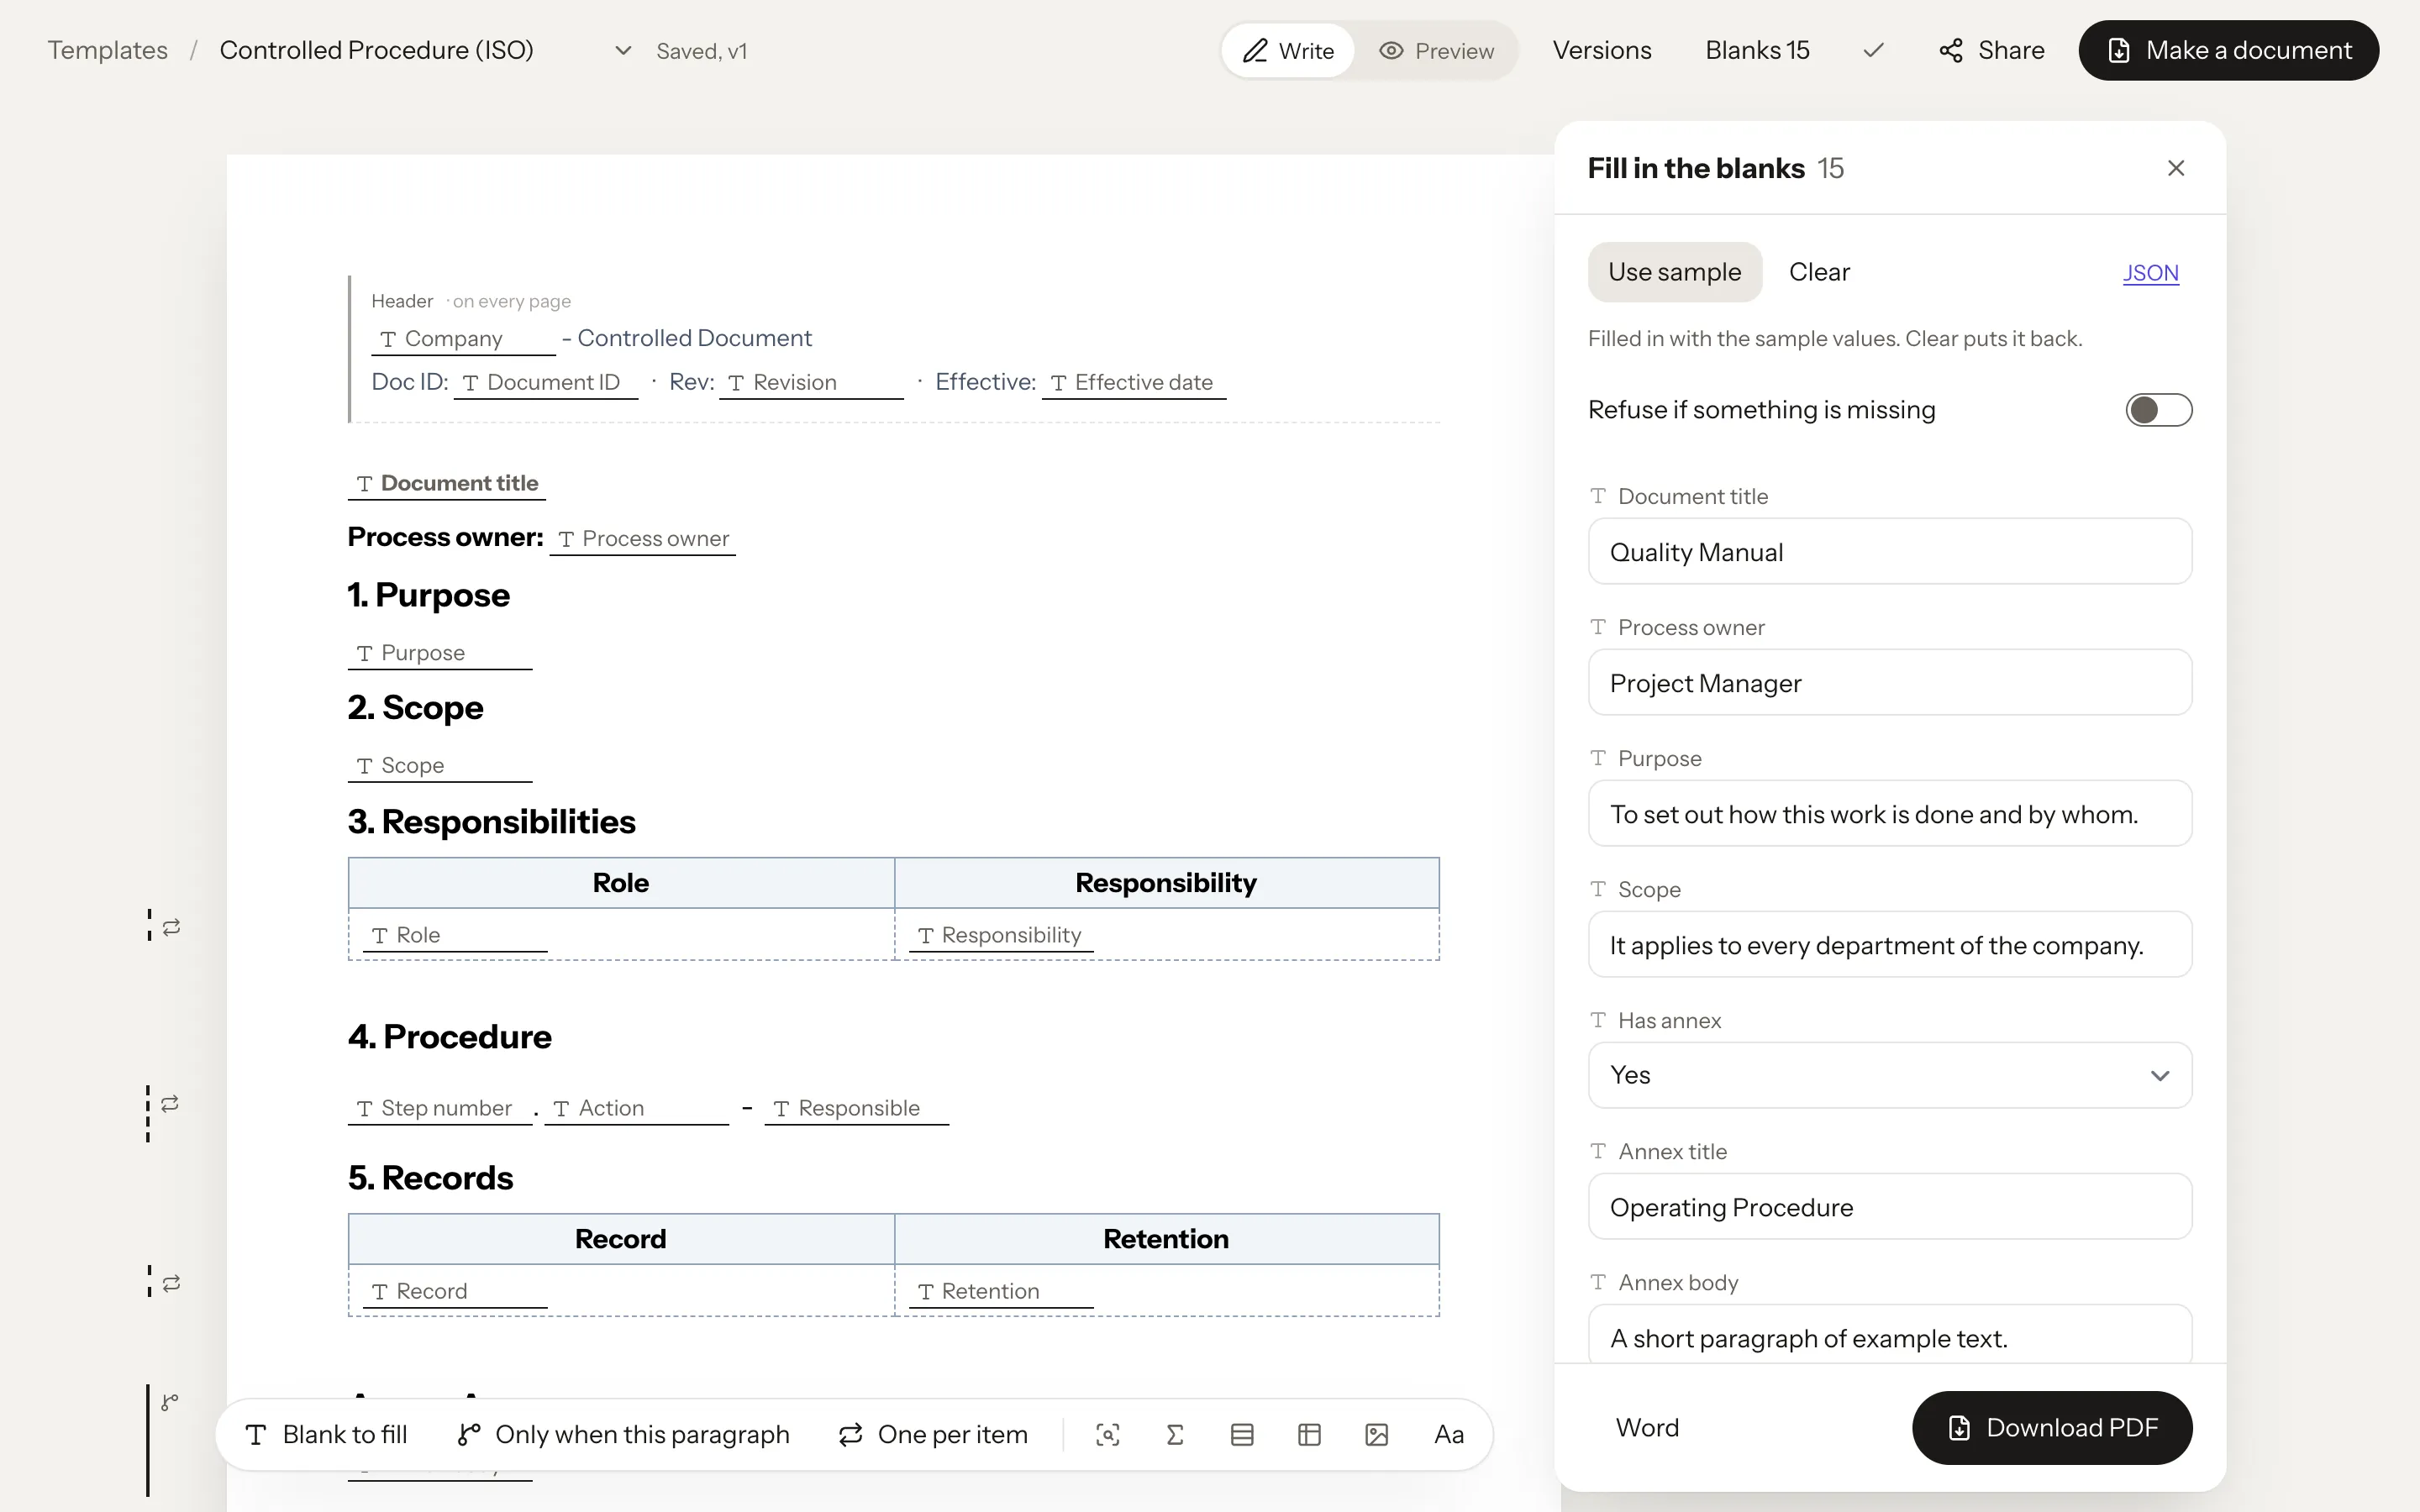
Task: Click the branch icon beside the Annex section
Action: [x=170, y=1402]
